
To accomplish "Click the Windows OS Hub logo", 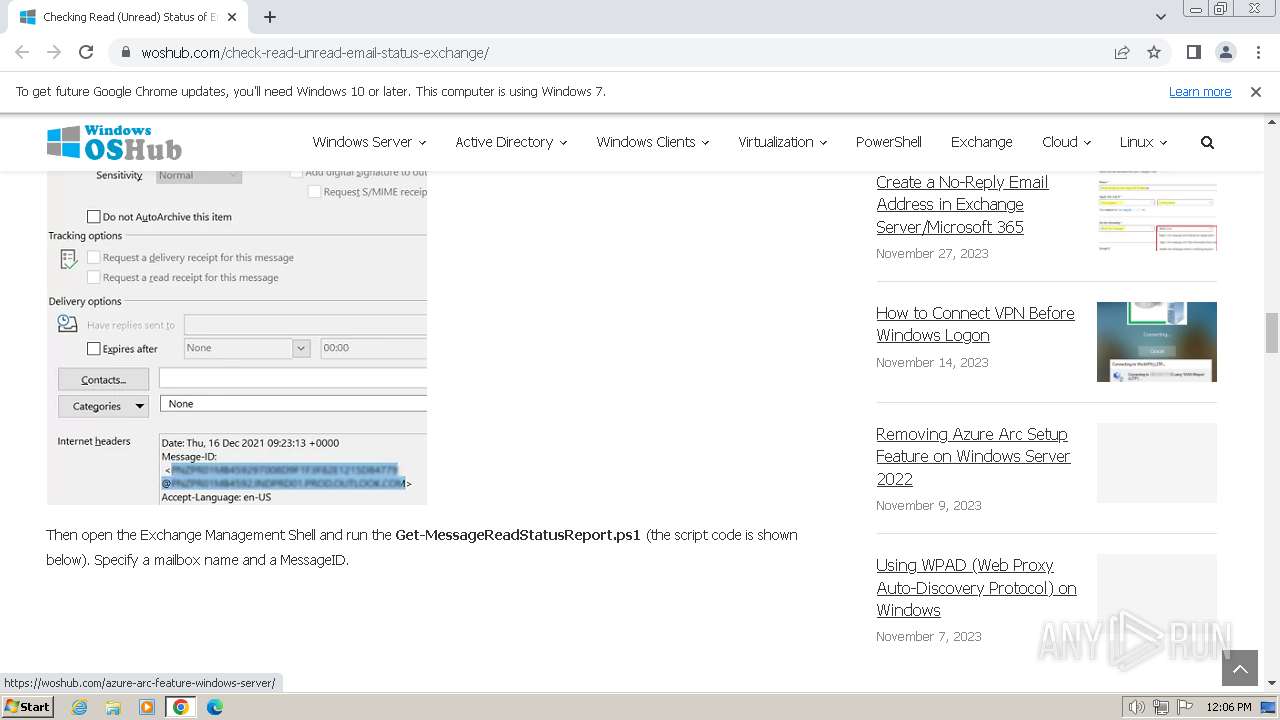I will tap(114, 142).
